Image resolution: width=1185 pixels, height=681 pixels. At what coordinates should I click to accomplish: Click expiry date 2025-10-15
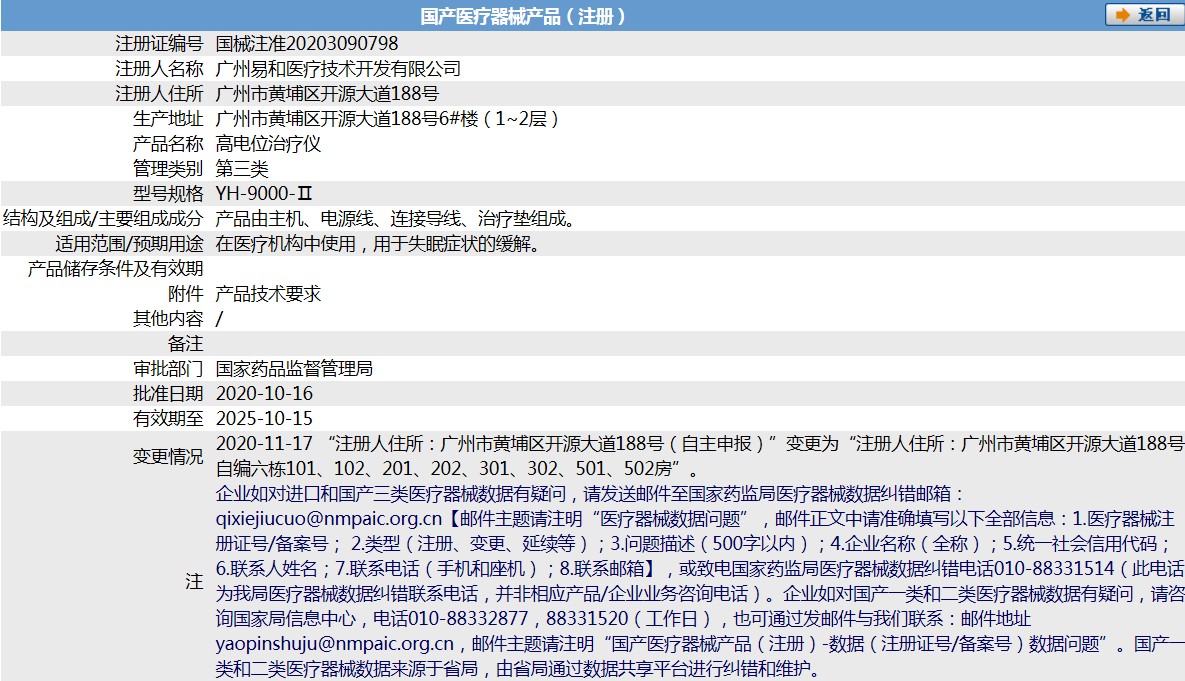tap(264, 418)
